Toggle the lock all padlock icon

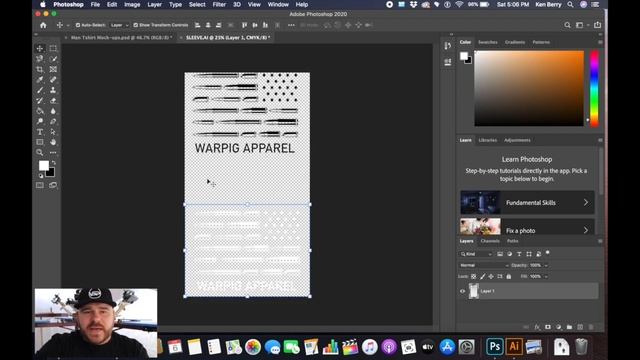point(509,277)
